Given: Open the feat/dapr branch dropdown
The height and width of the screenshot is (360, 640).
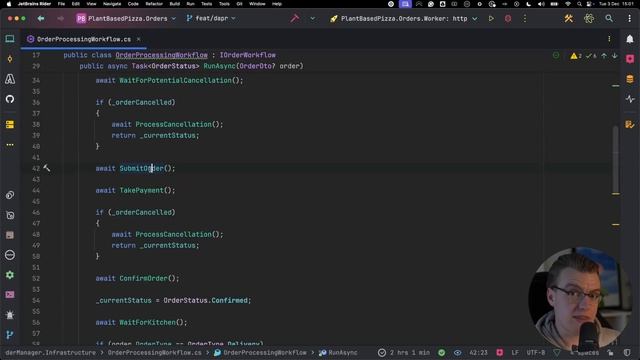Looking at the screenshot, I should point(211,18).
